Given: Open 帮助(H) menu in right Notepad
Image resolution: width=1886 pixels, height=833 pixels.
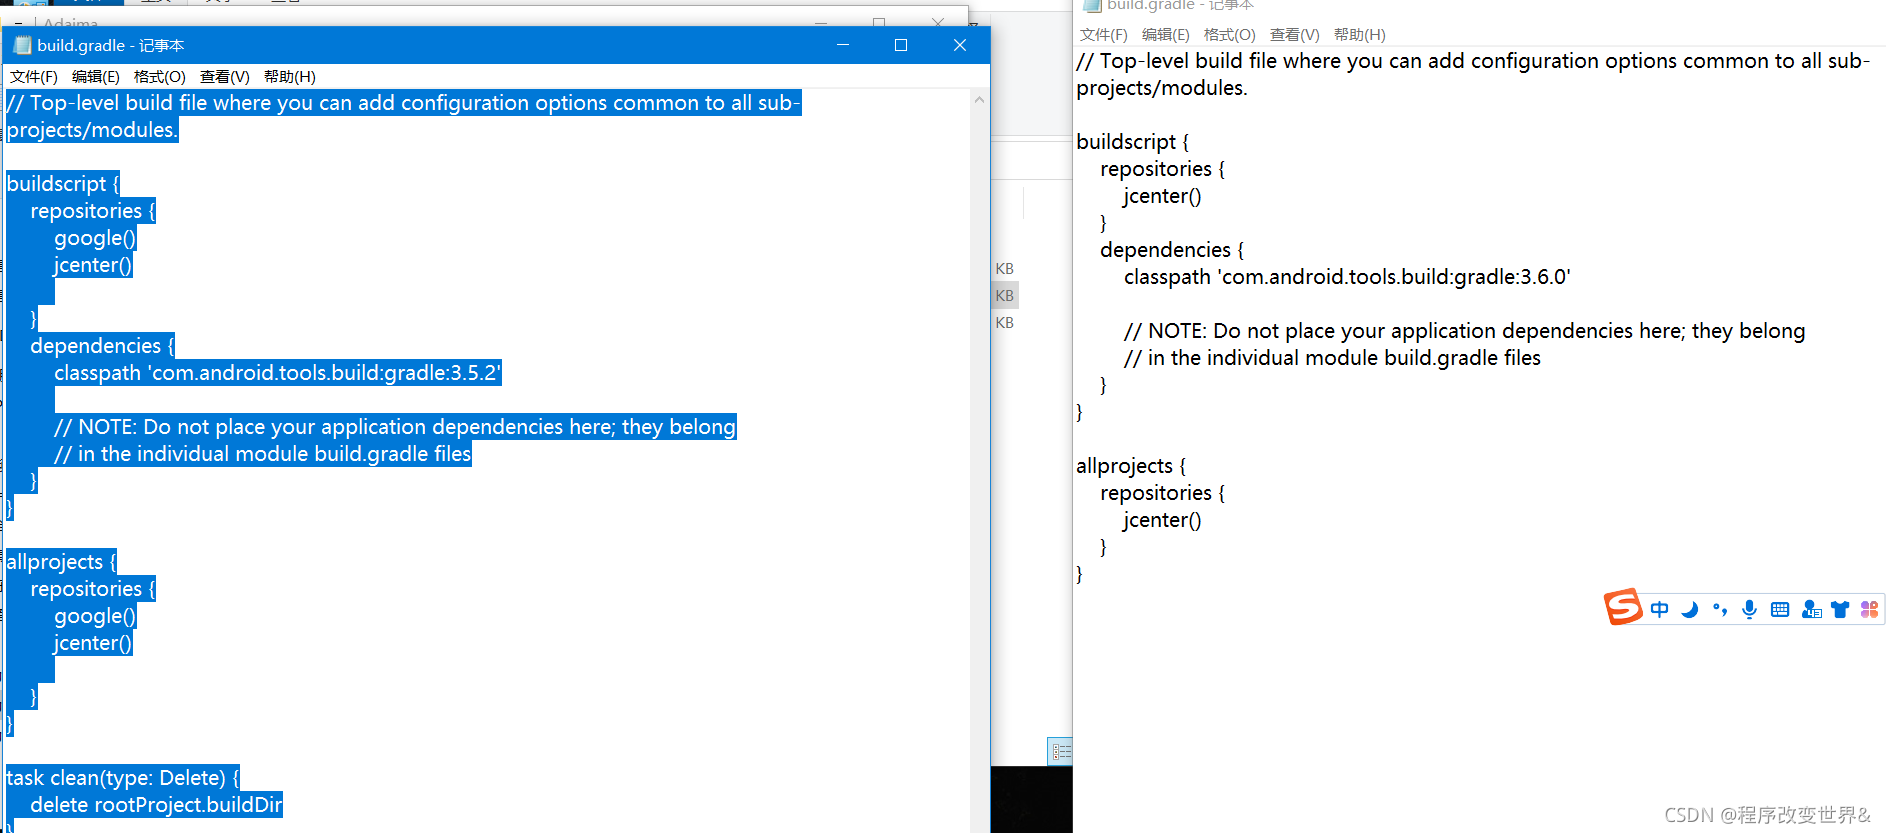Looking at the screenshot, I should coord(1359,35).
